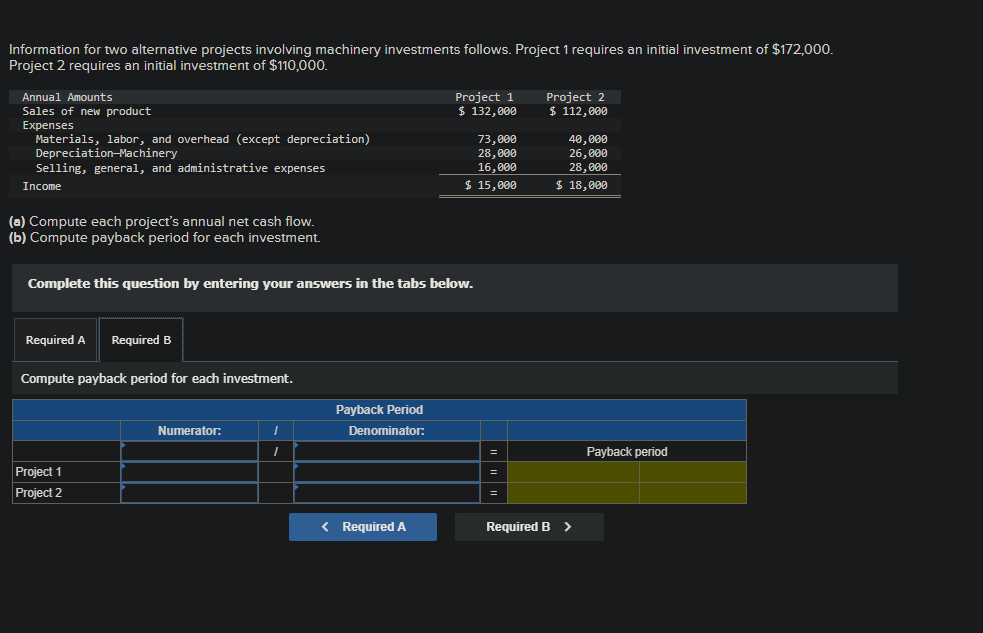This screenshot has height=633, width=983.
Task: Click the Depreciation—Machinery row label
Action: pyautogui.click(x=107, y=154)
